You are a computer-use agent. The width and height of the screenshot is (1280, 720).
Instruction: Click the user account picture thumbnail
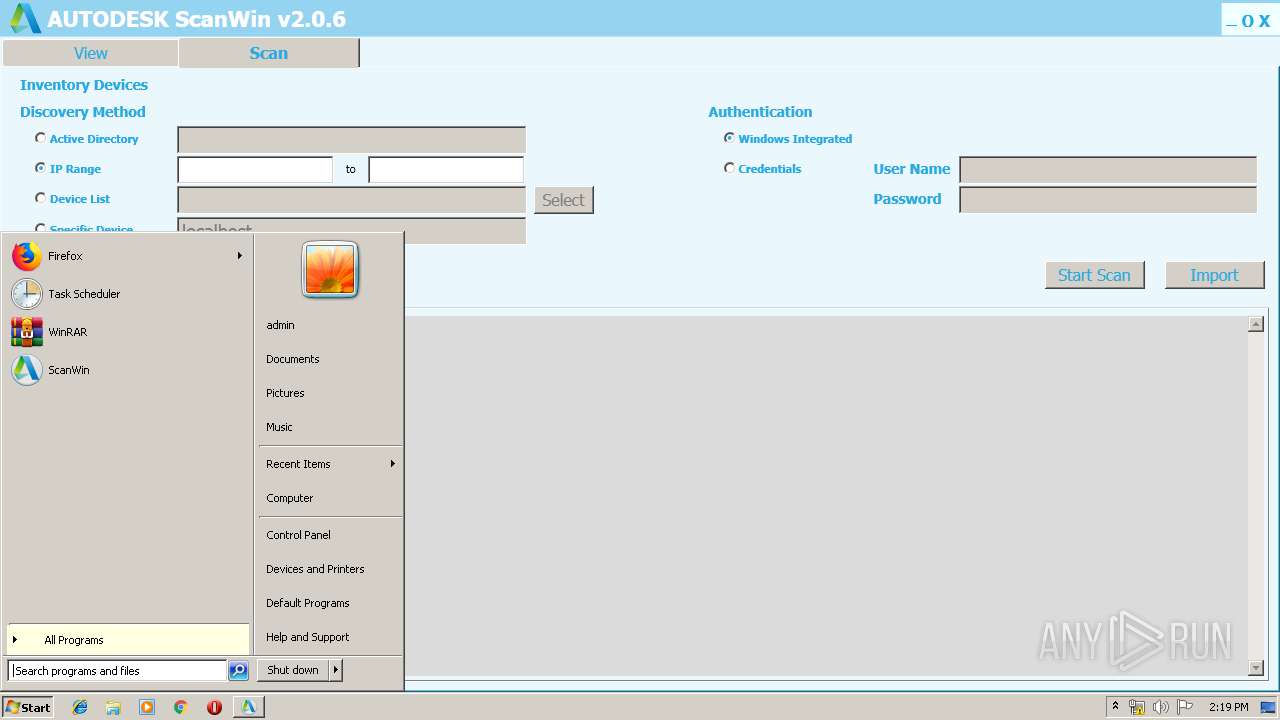pyautogui.click(x=330, y=270)
